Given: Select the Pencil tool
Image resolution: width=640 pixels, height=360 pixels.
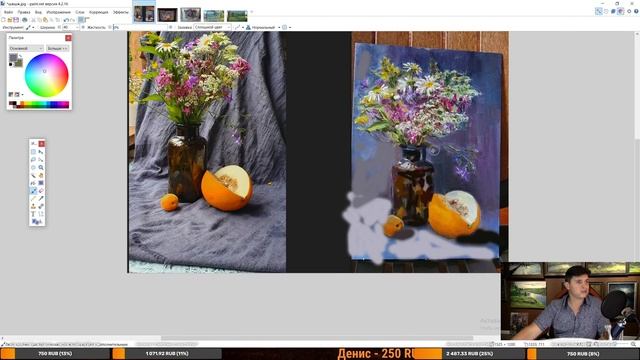Looking at the screenshot, I should click(x=33, y=198).
